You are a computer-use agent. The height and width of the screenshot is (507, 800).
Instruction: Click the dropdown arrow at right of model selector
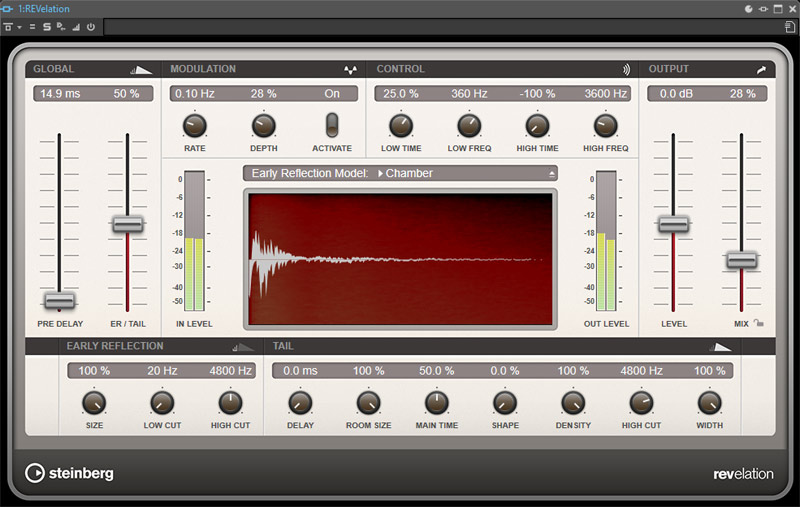point(552,174)
